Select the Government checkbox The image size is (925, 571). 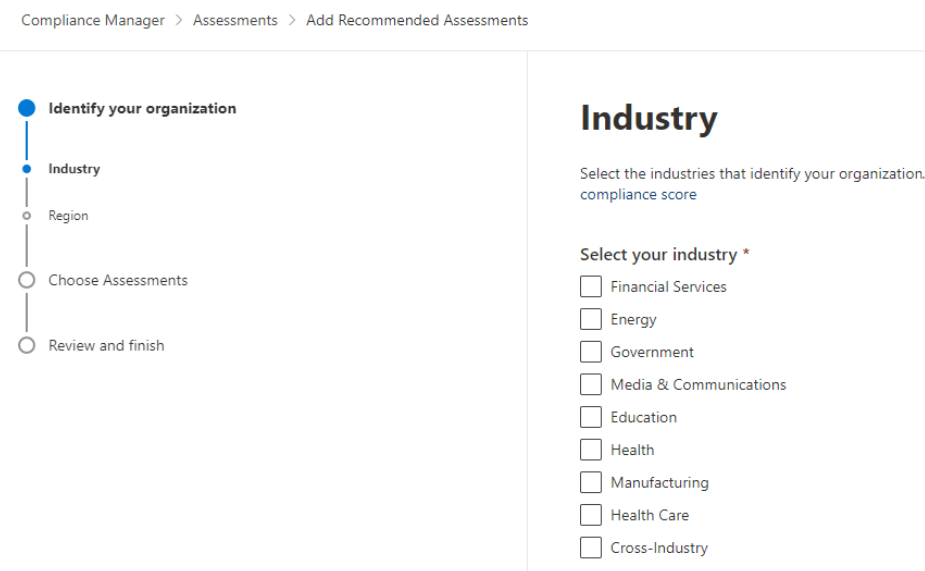(591, 352)
